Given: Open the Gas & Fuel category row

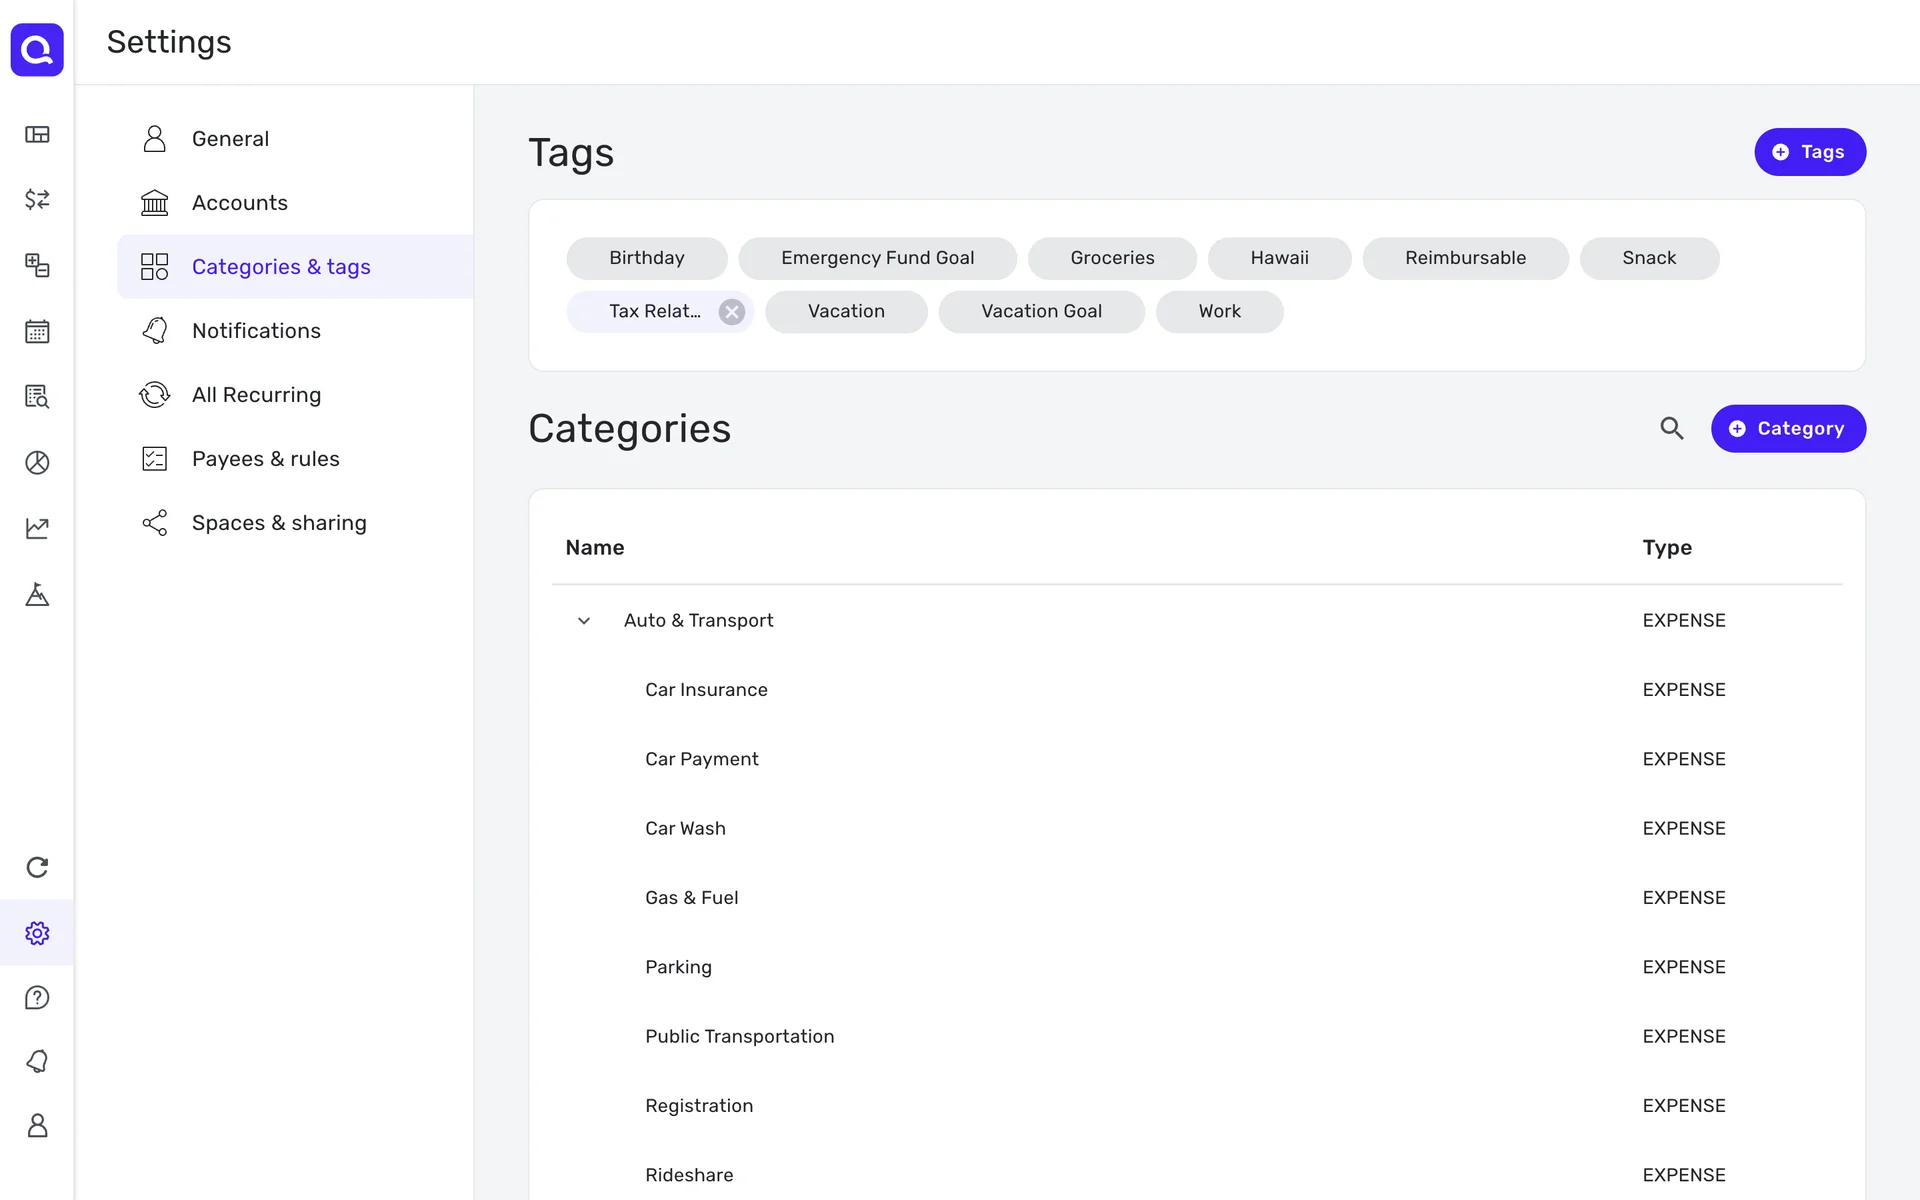Looking at the screenshot, I should point(691,898).
